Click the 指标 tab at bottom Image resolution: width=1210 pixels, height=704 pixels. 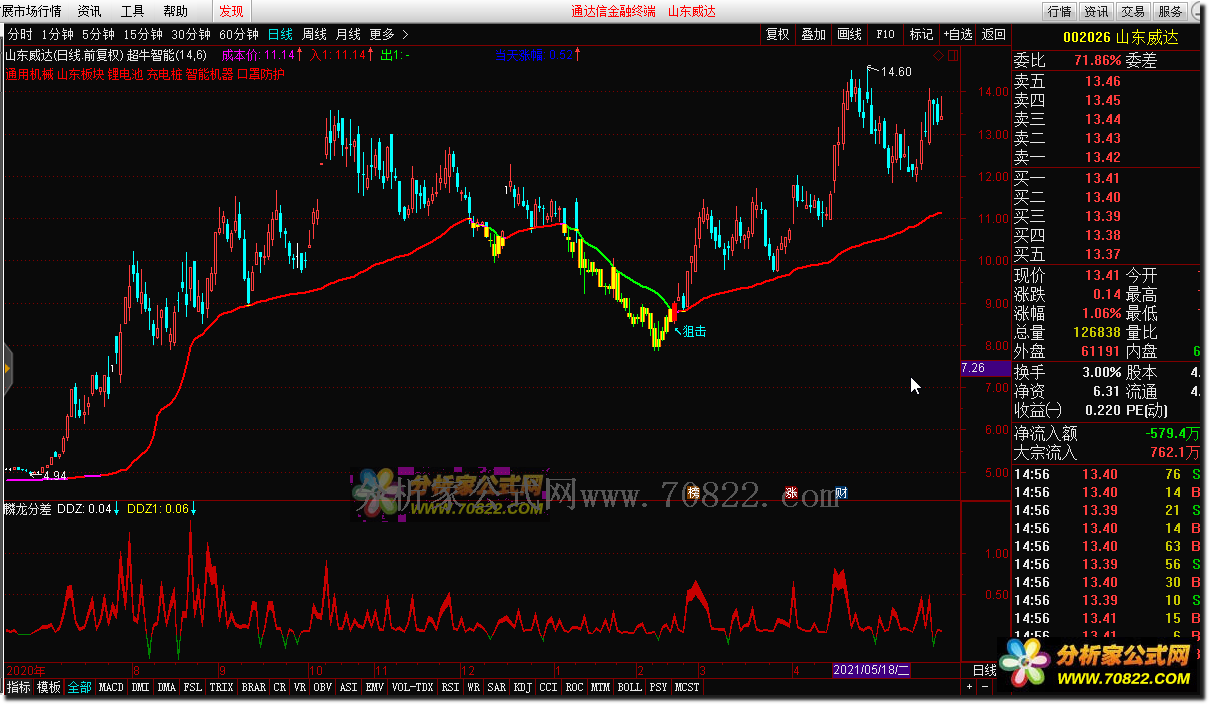19,688
